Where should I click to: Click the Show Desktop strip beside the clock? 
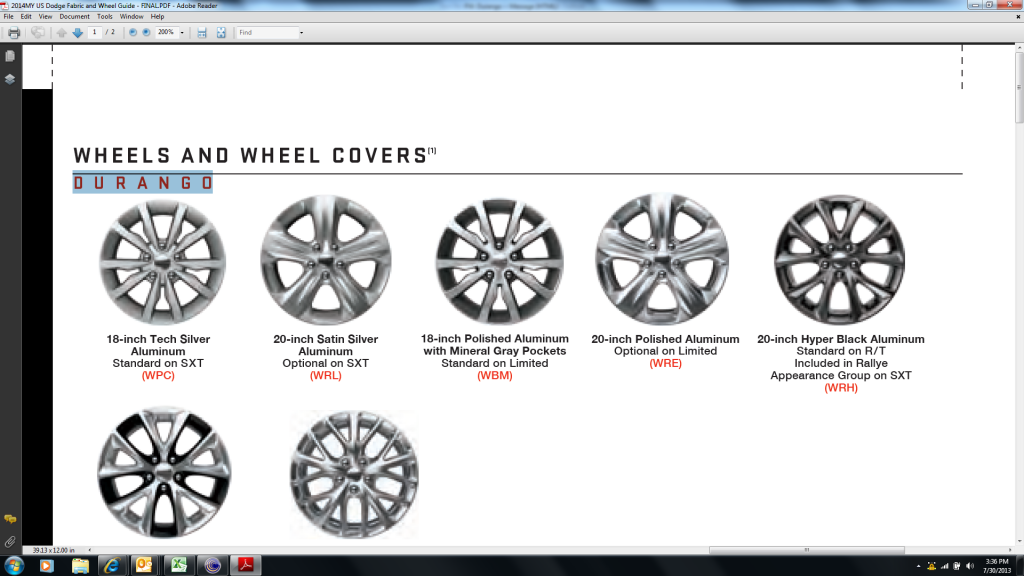click(1019, 566)
